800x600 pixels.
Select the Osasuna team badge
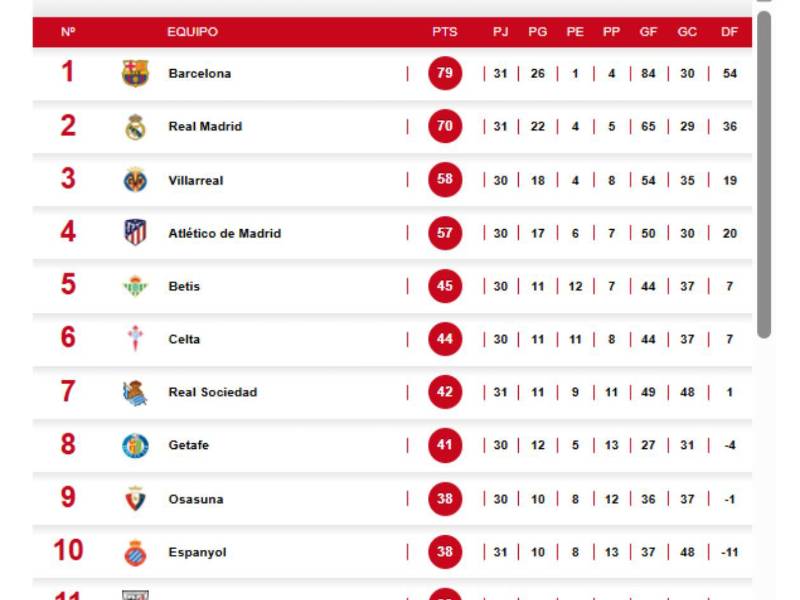137,498
